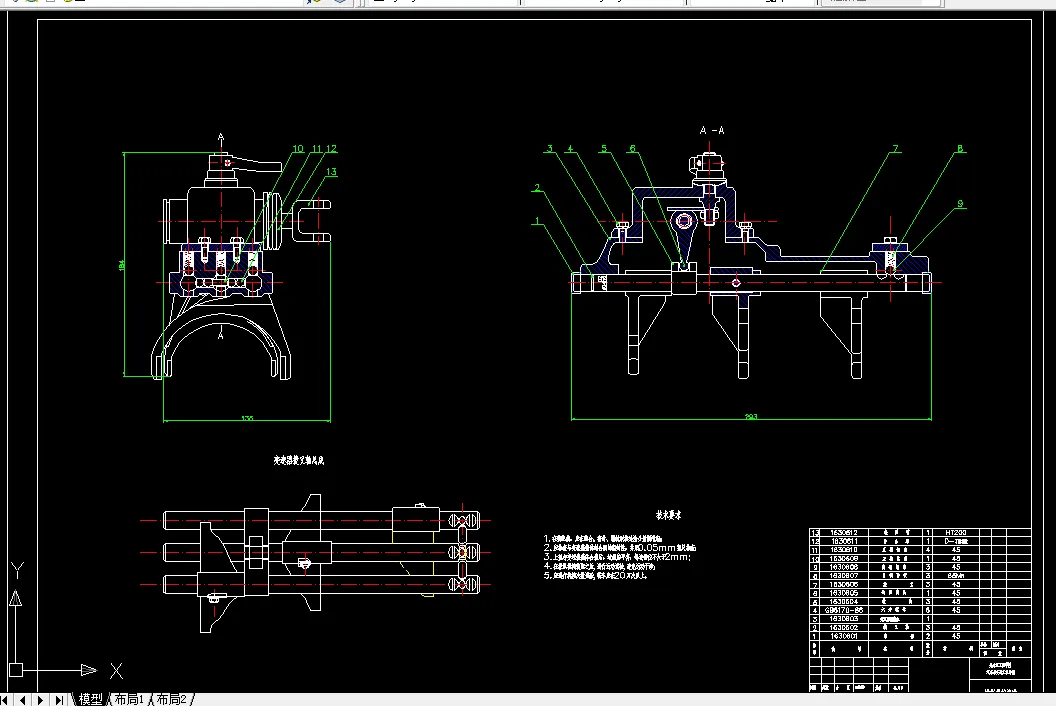
Task: Select the UCS icon's X axis label
Action: pos(116,671)
